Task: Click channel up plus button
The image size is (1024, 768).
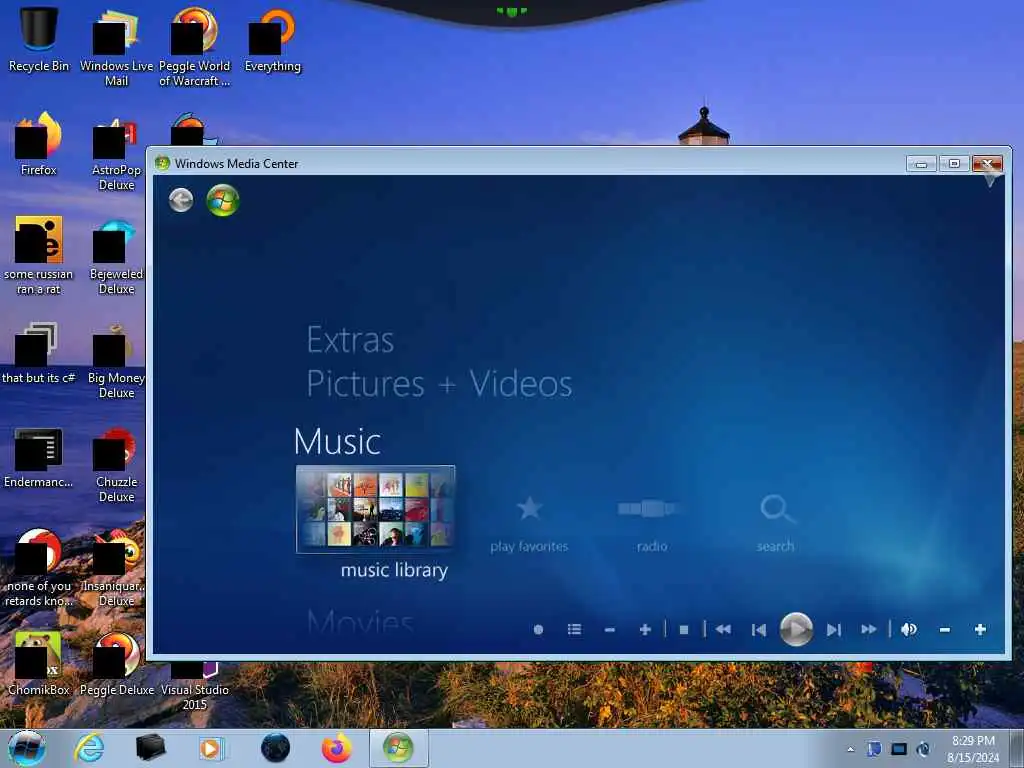Action: [645, 630]
